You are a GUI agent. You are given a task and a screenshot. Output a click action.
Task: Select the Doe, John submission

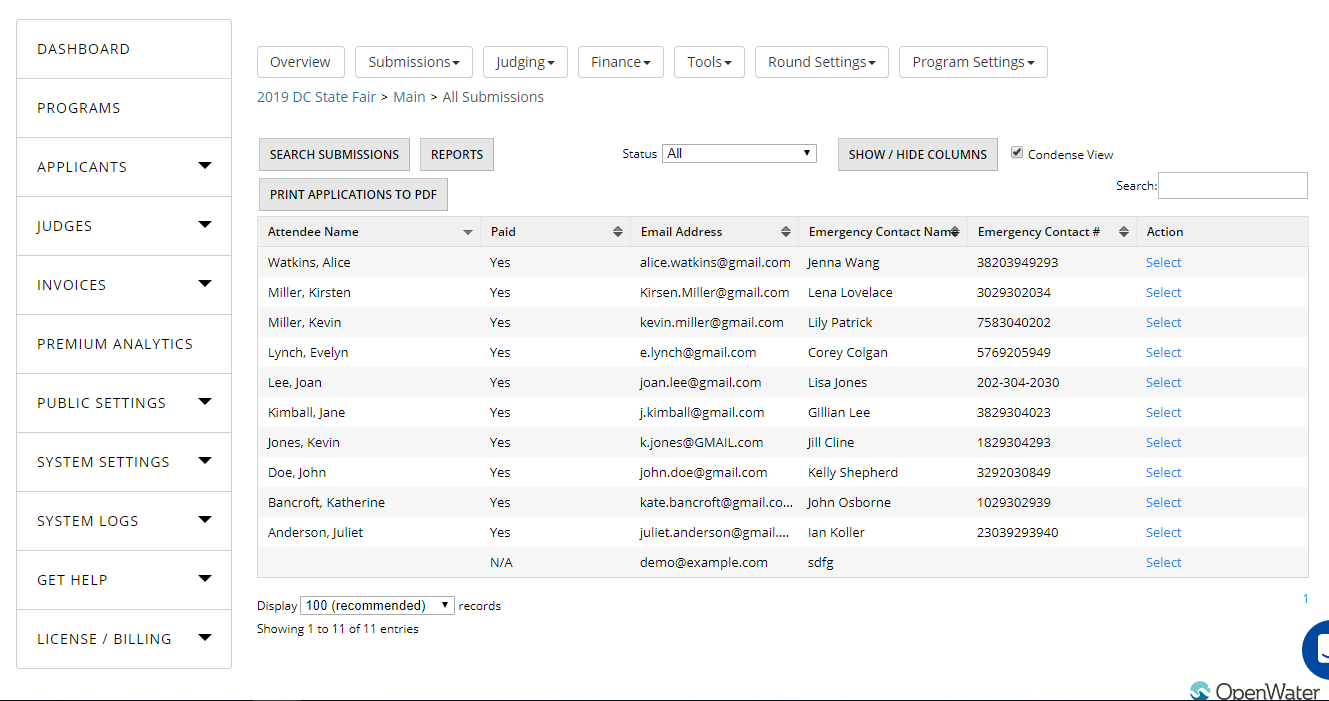tap(1164, 472)
